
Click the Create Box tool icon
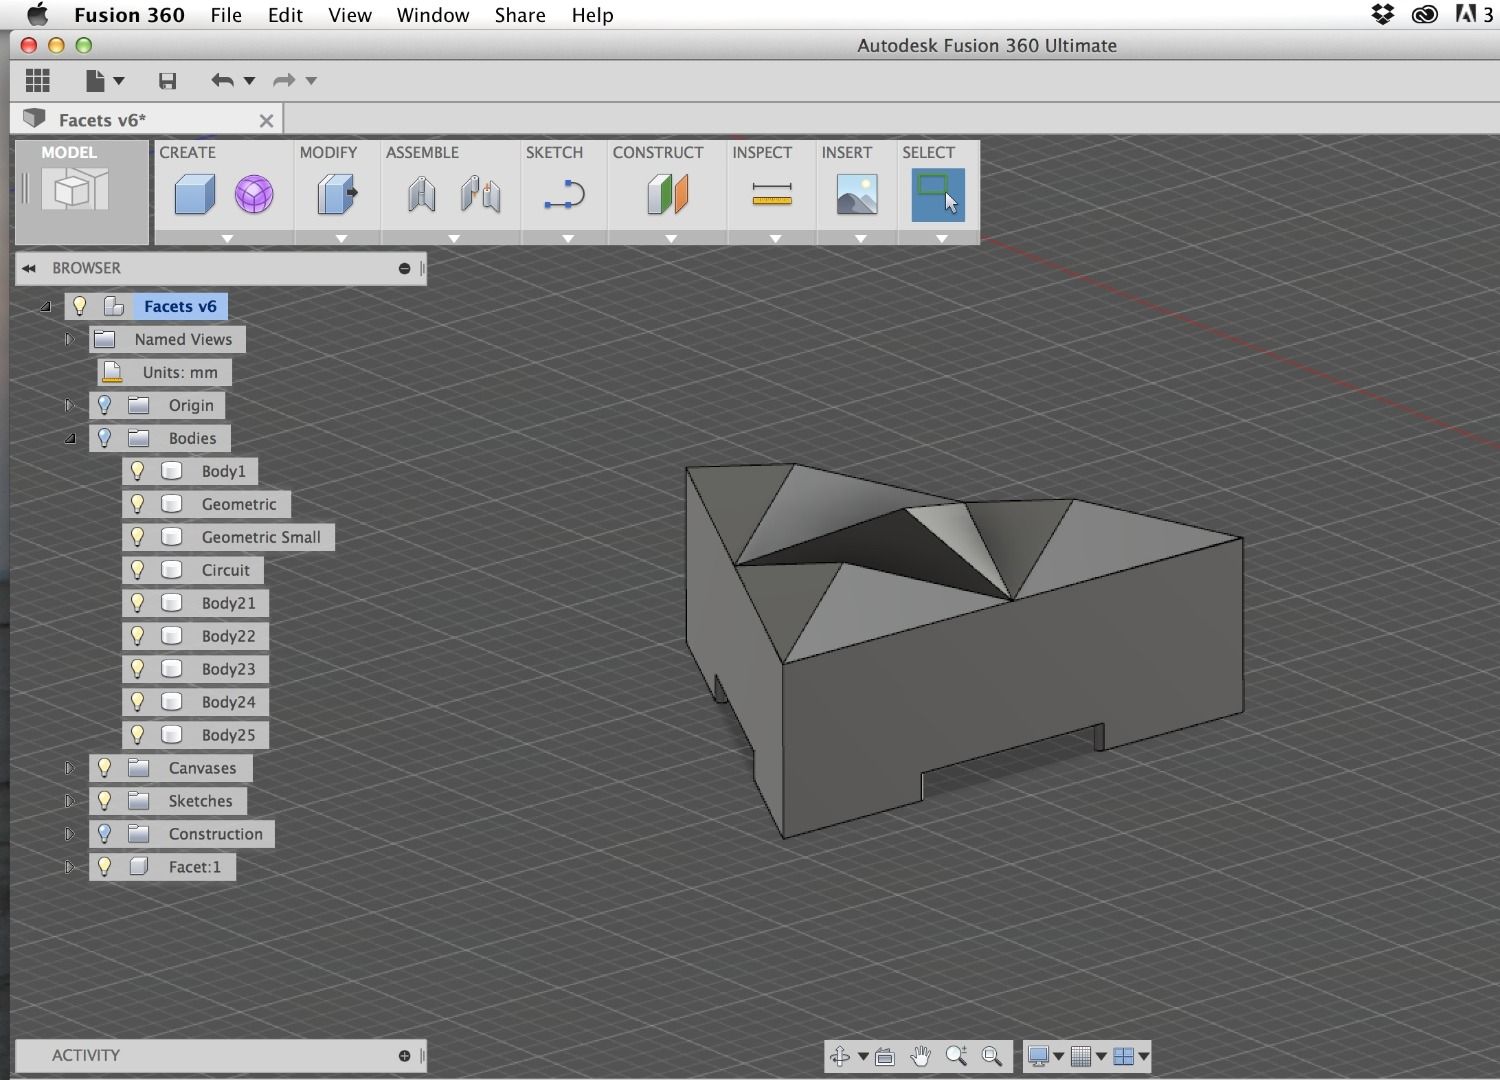[x=194, y=194]
